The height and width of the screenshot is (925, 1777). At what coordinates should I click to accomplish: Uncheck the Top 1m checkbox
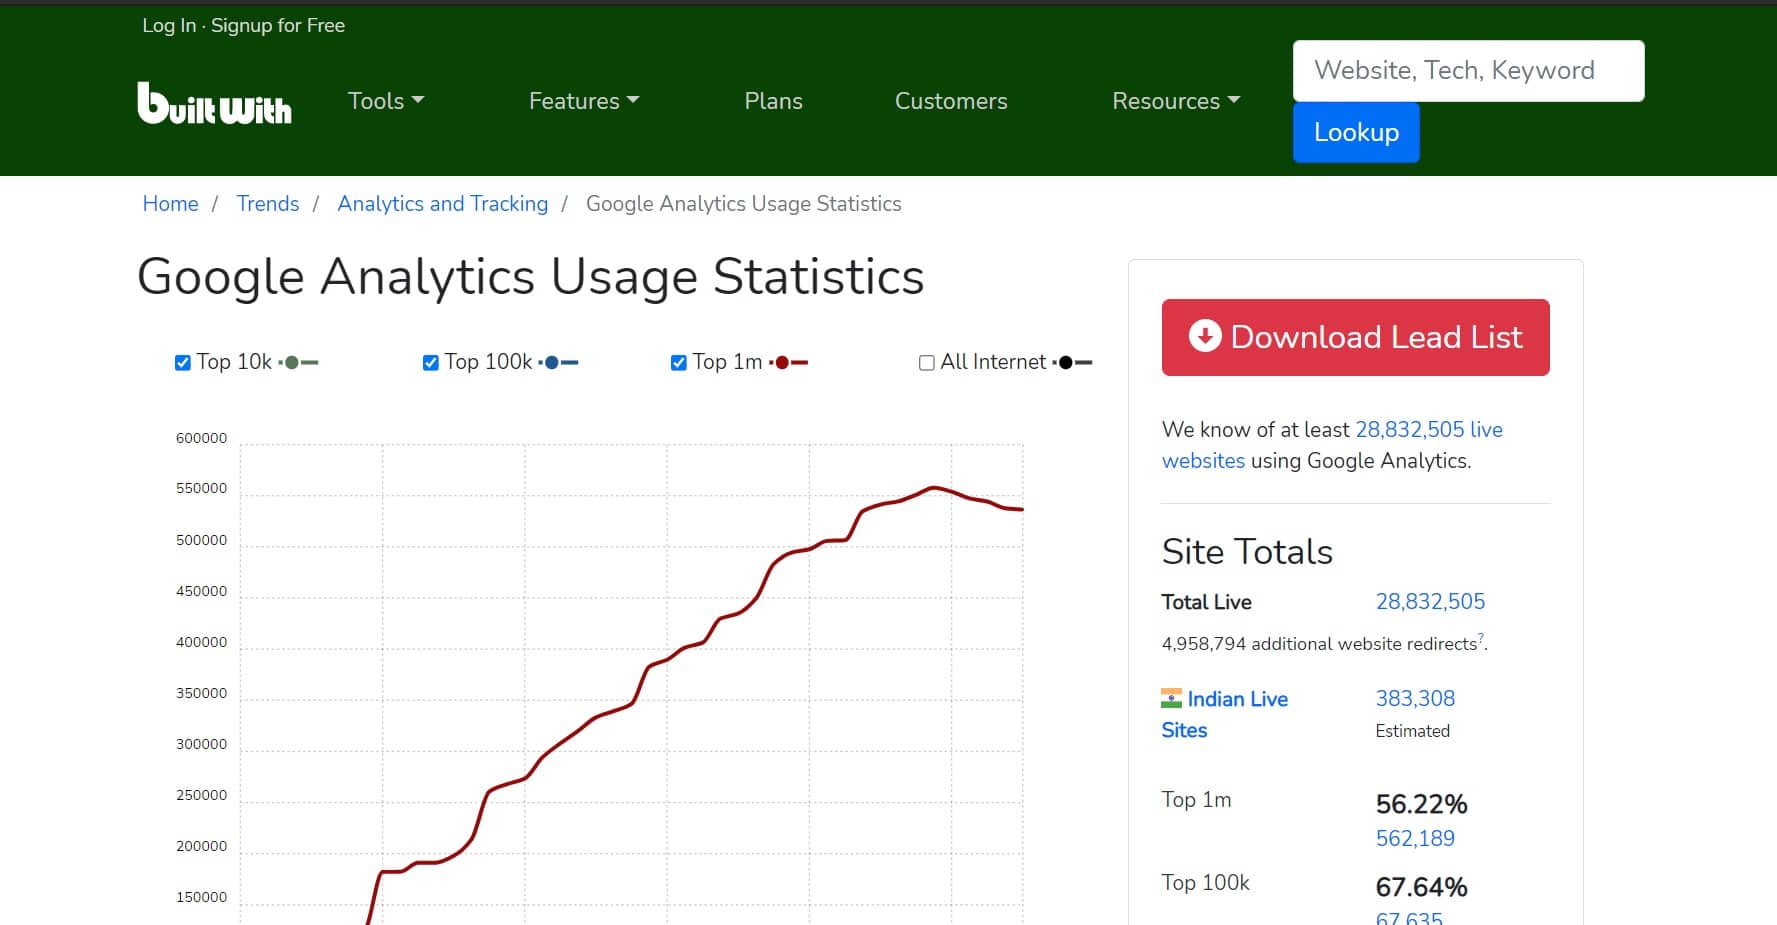678,363
